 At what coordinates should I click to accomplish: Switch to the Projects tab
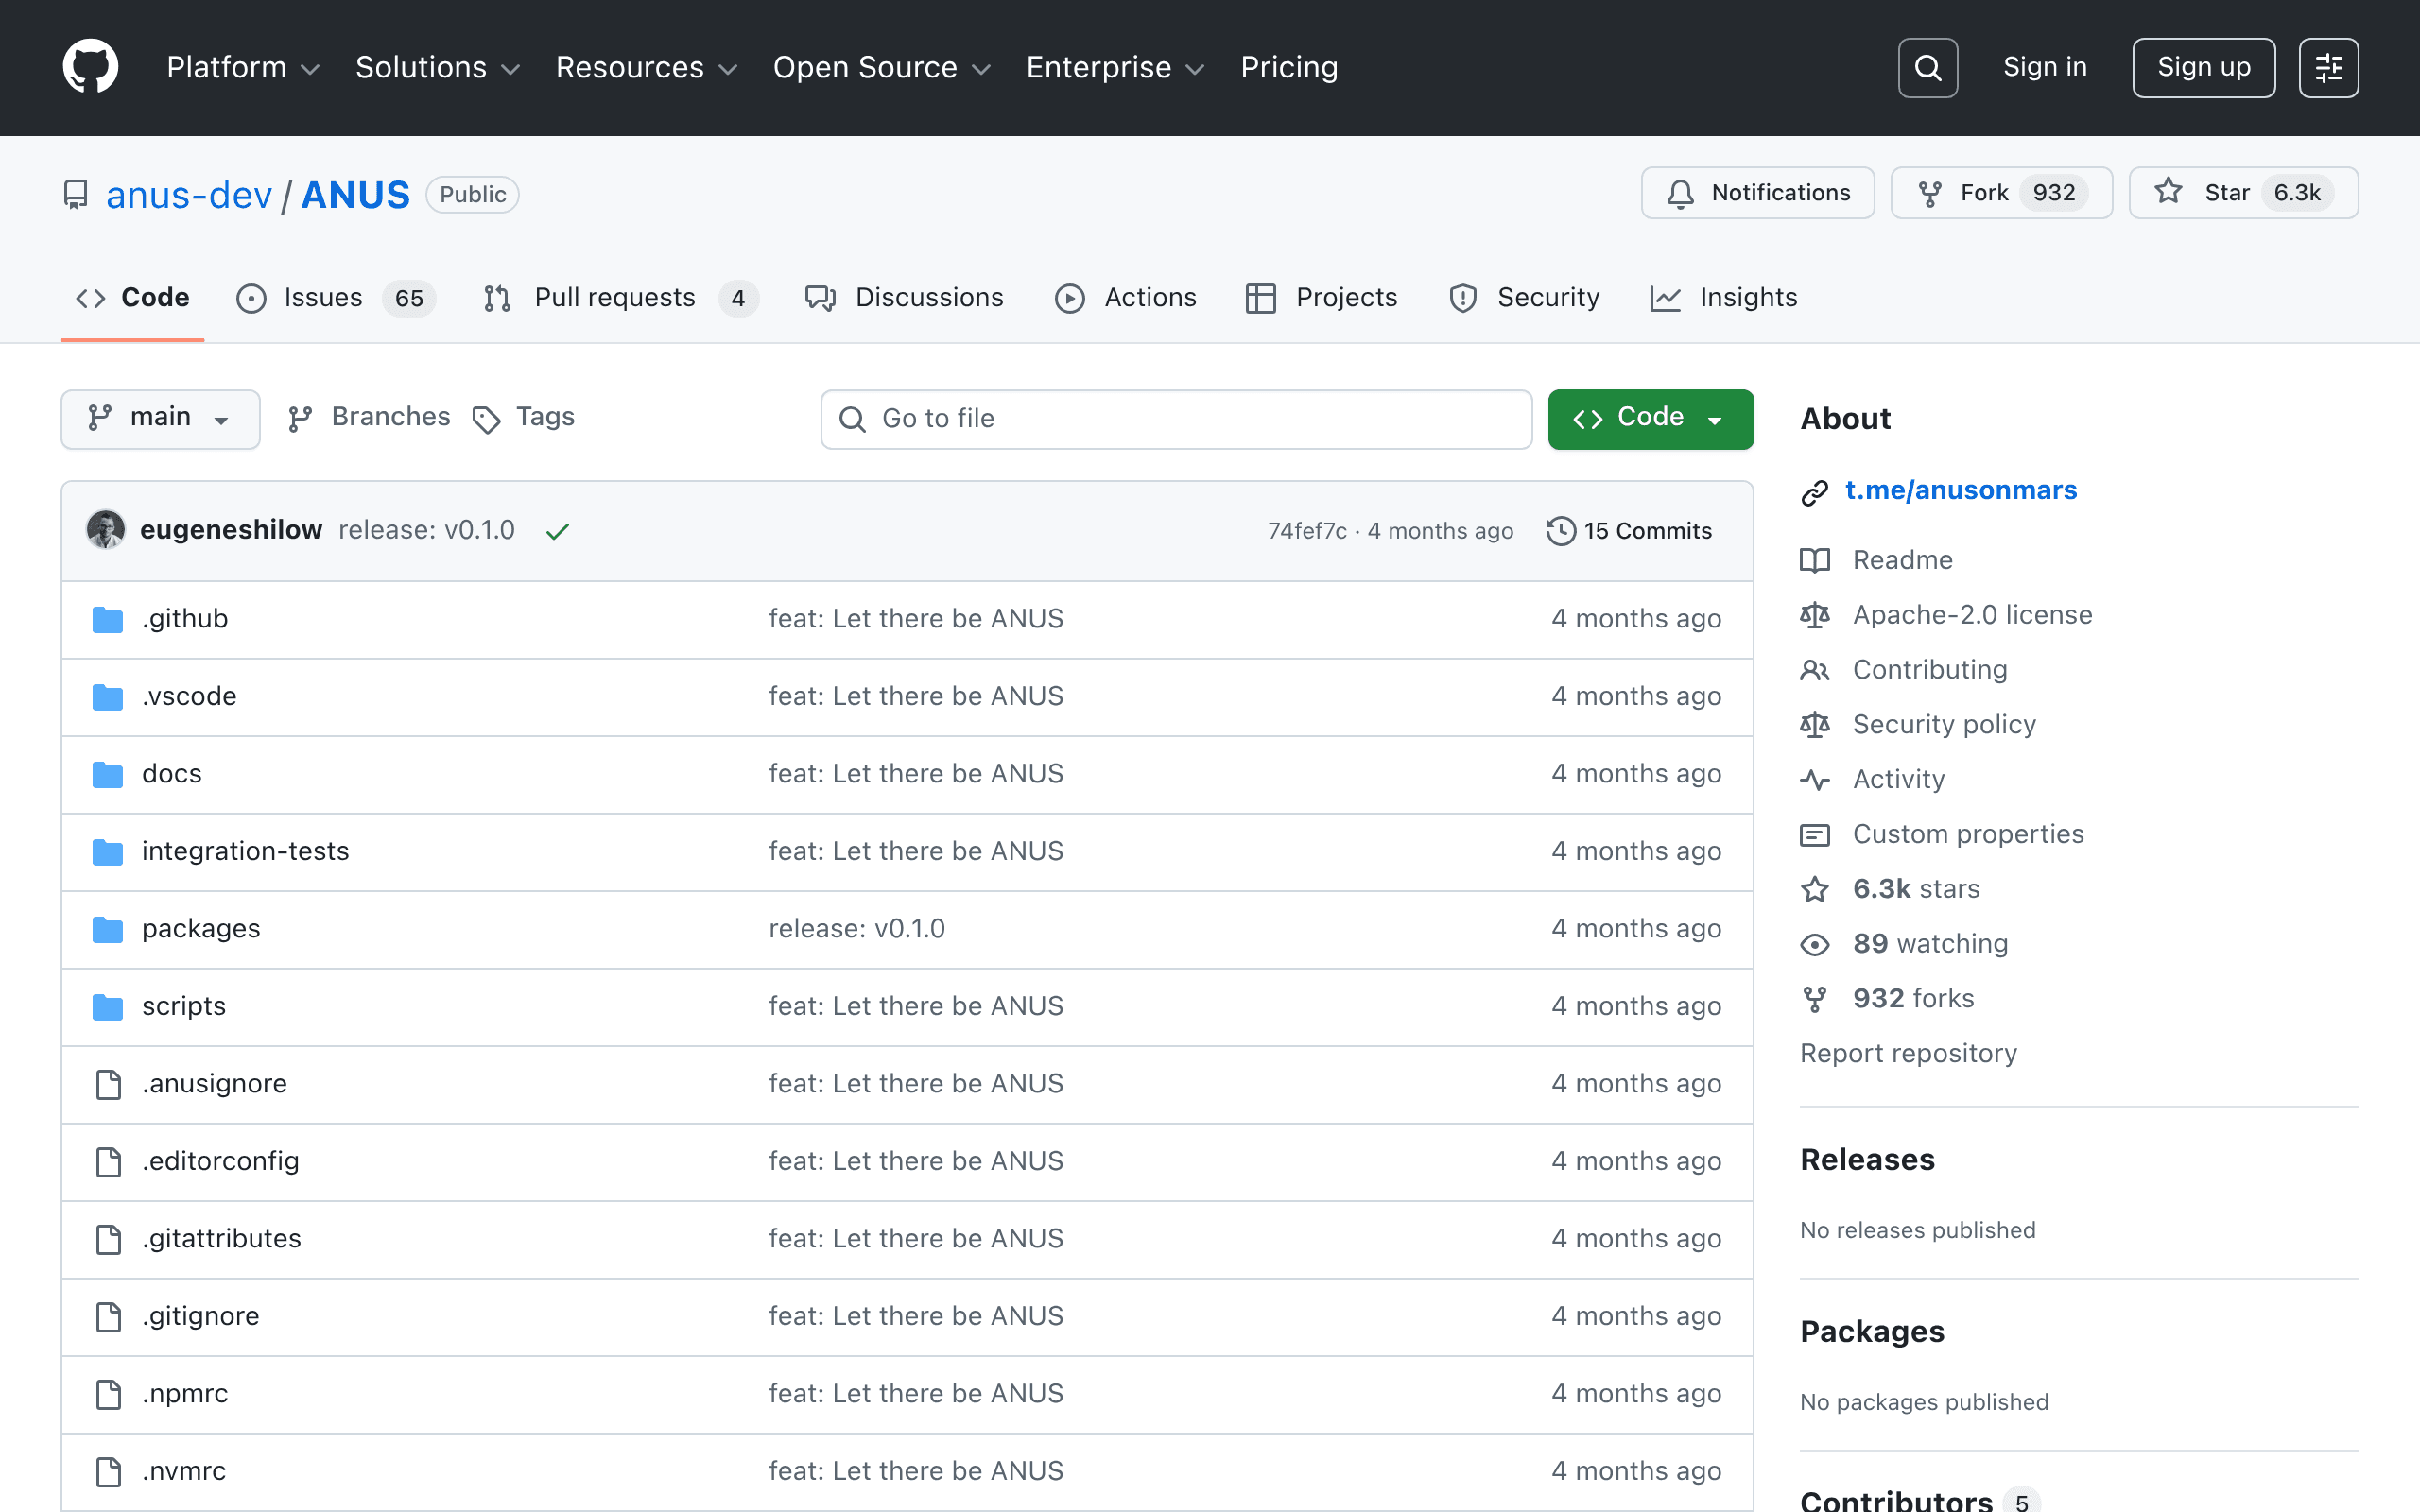click(1321, 298)
